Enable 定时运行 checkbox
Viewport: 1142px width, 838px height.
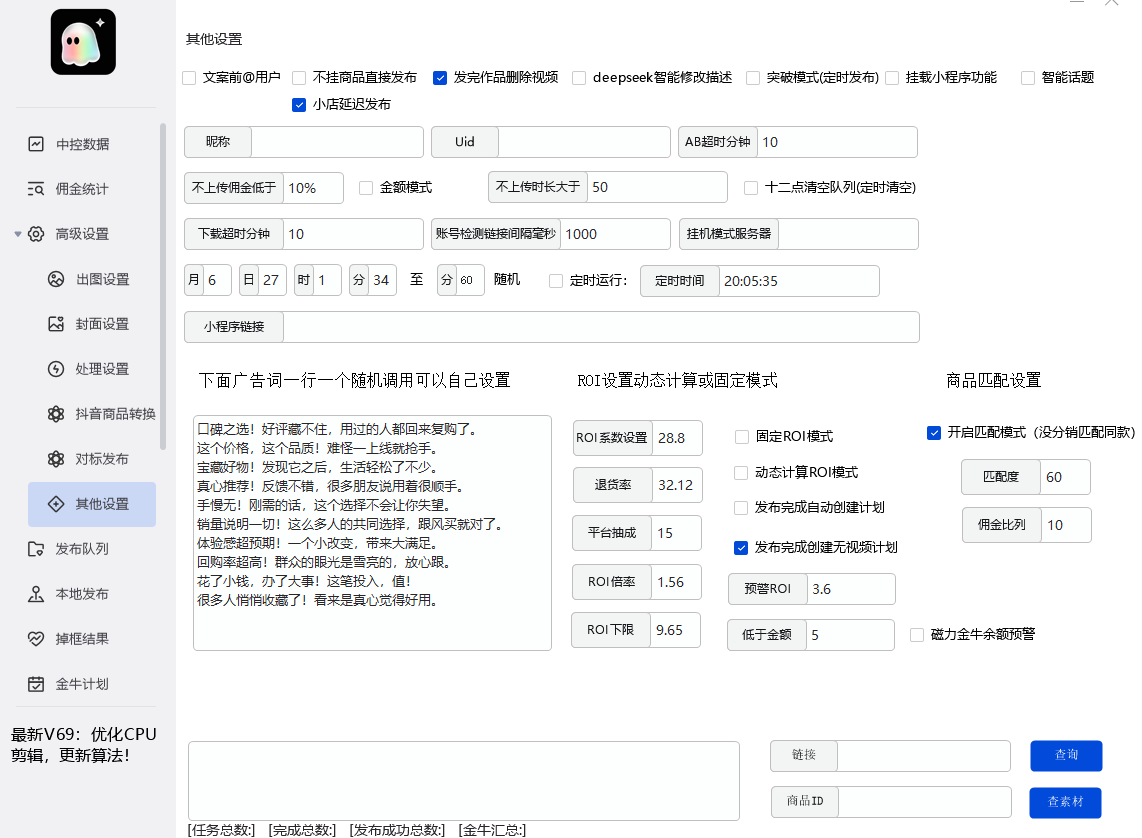click(x=556, y=281)
